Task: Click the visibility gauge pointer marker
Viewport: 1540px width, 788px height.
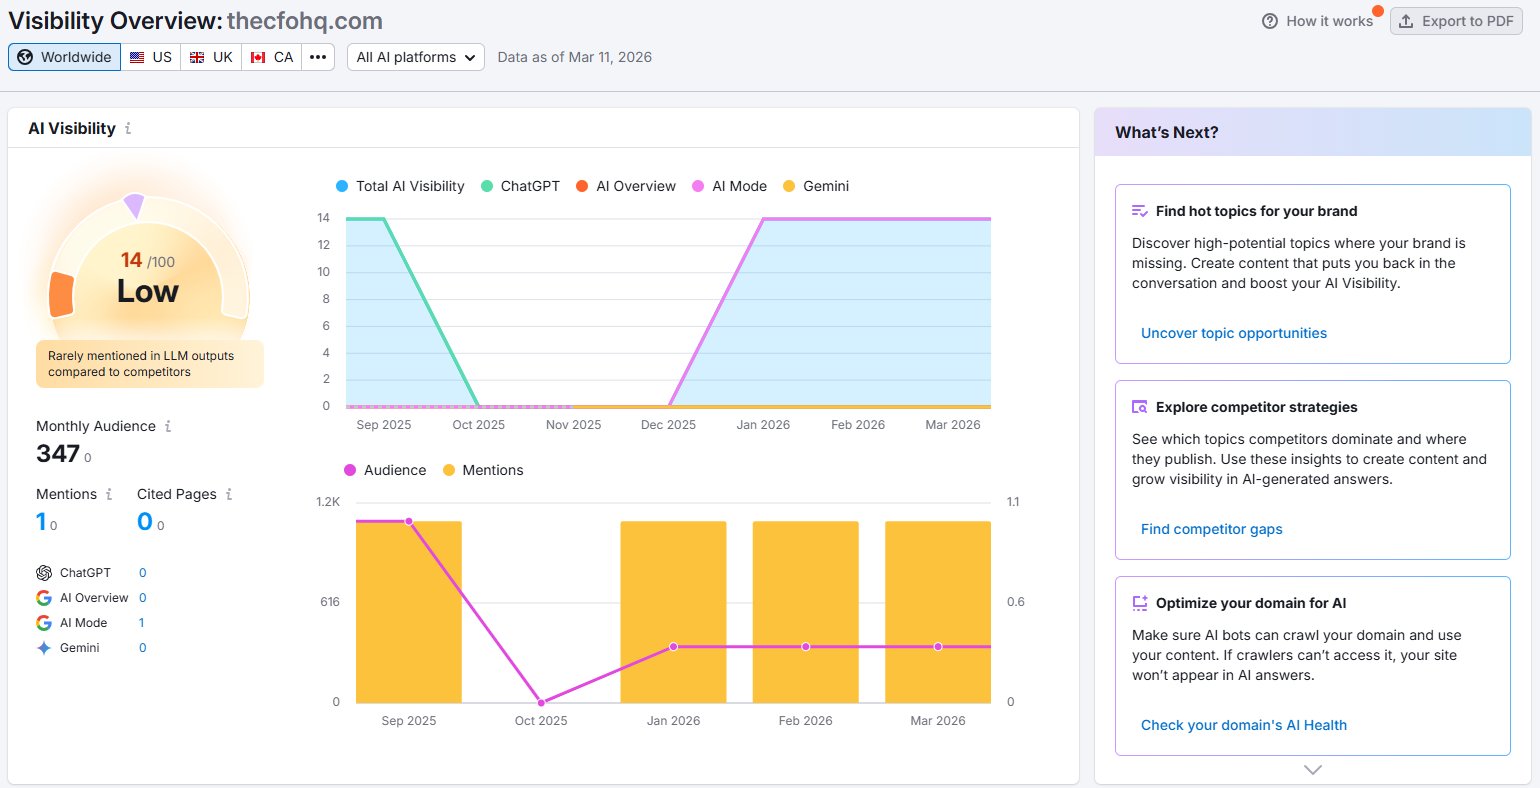Action: pyautogui.click(x=134, y=206)
